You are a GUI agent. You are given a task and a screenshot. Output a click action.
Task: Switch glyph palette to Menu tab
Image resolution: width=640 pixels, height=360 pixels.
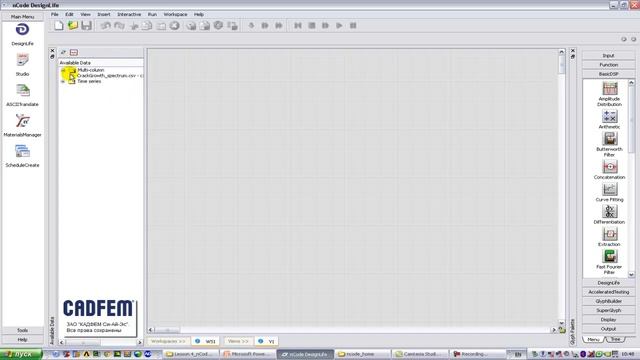click(x=593, y=340)
